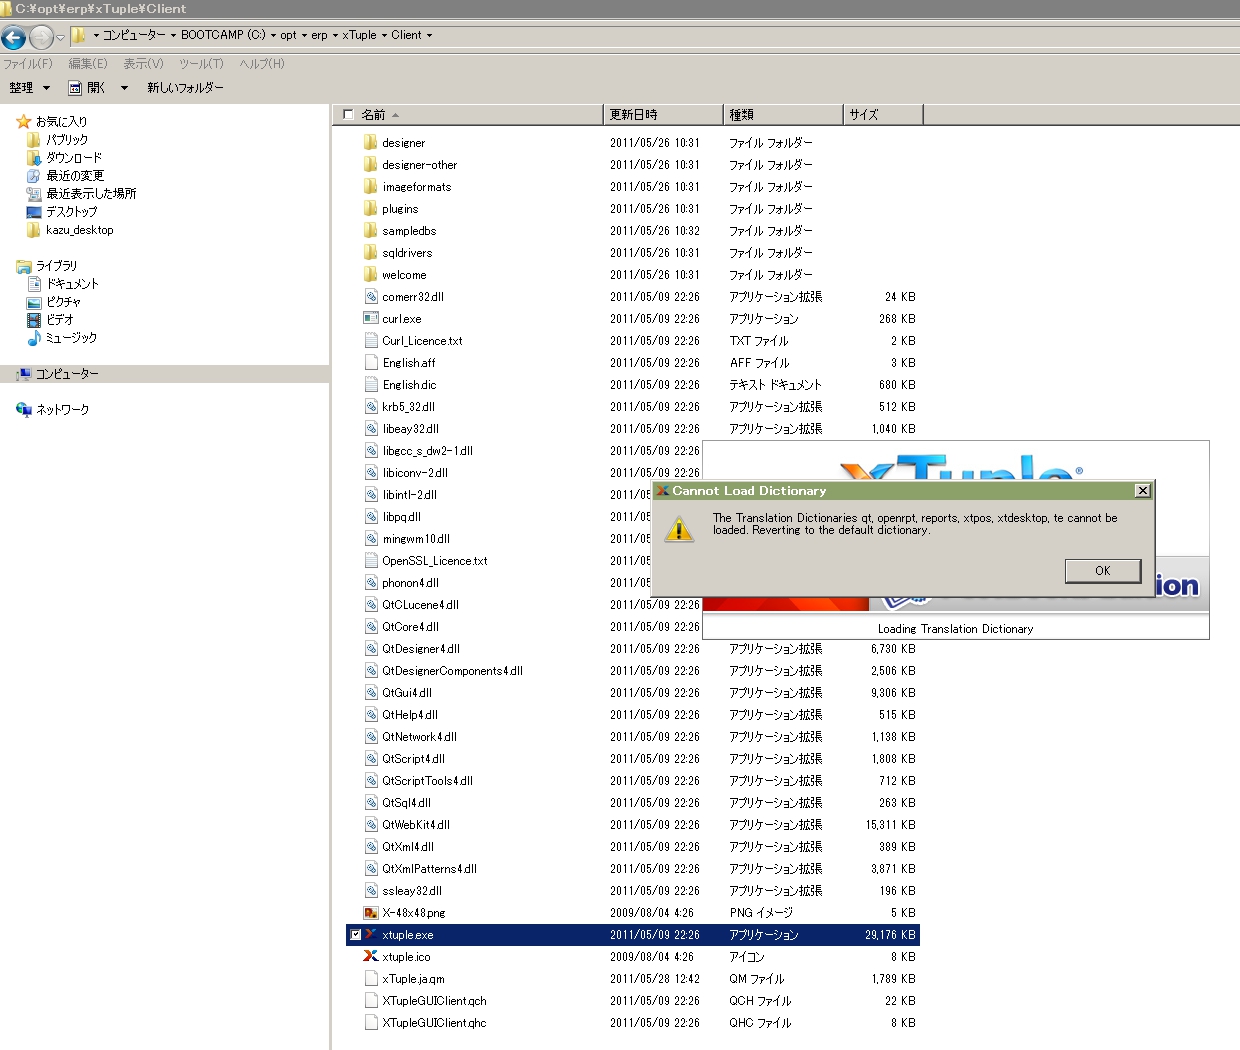Select the QtDesignerComponents4.dll file name
Viewport: 1240px width, 1050px height.
pos(452,671)
